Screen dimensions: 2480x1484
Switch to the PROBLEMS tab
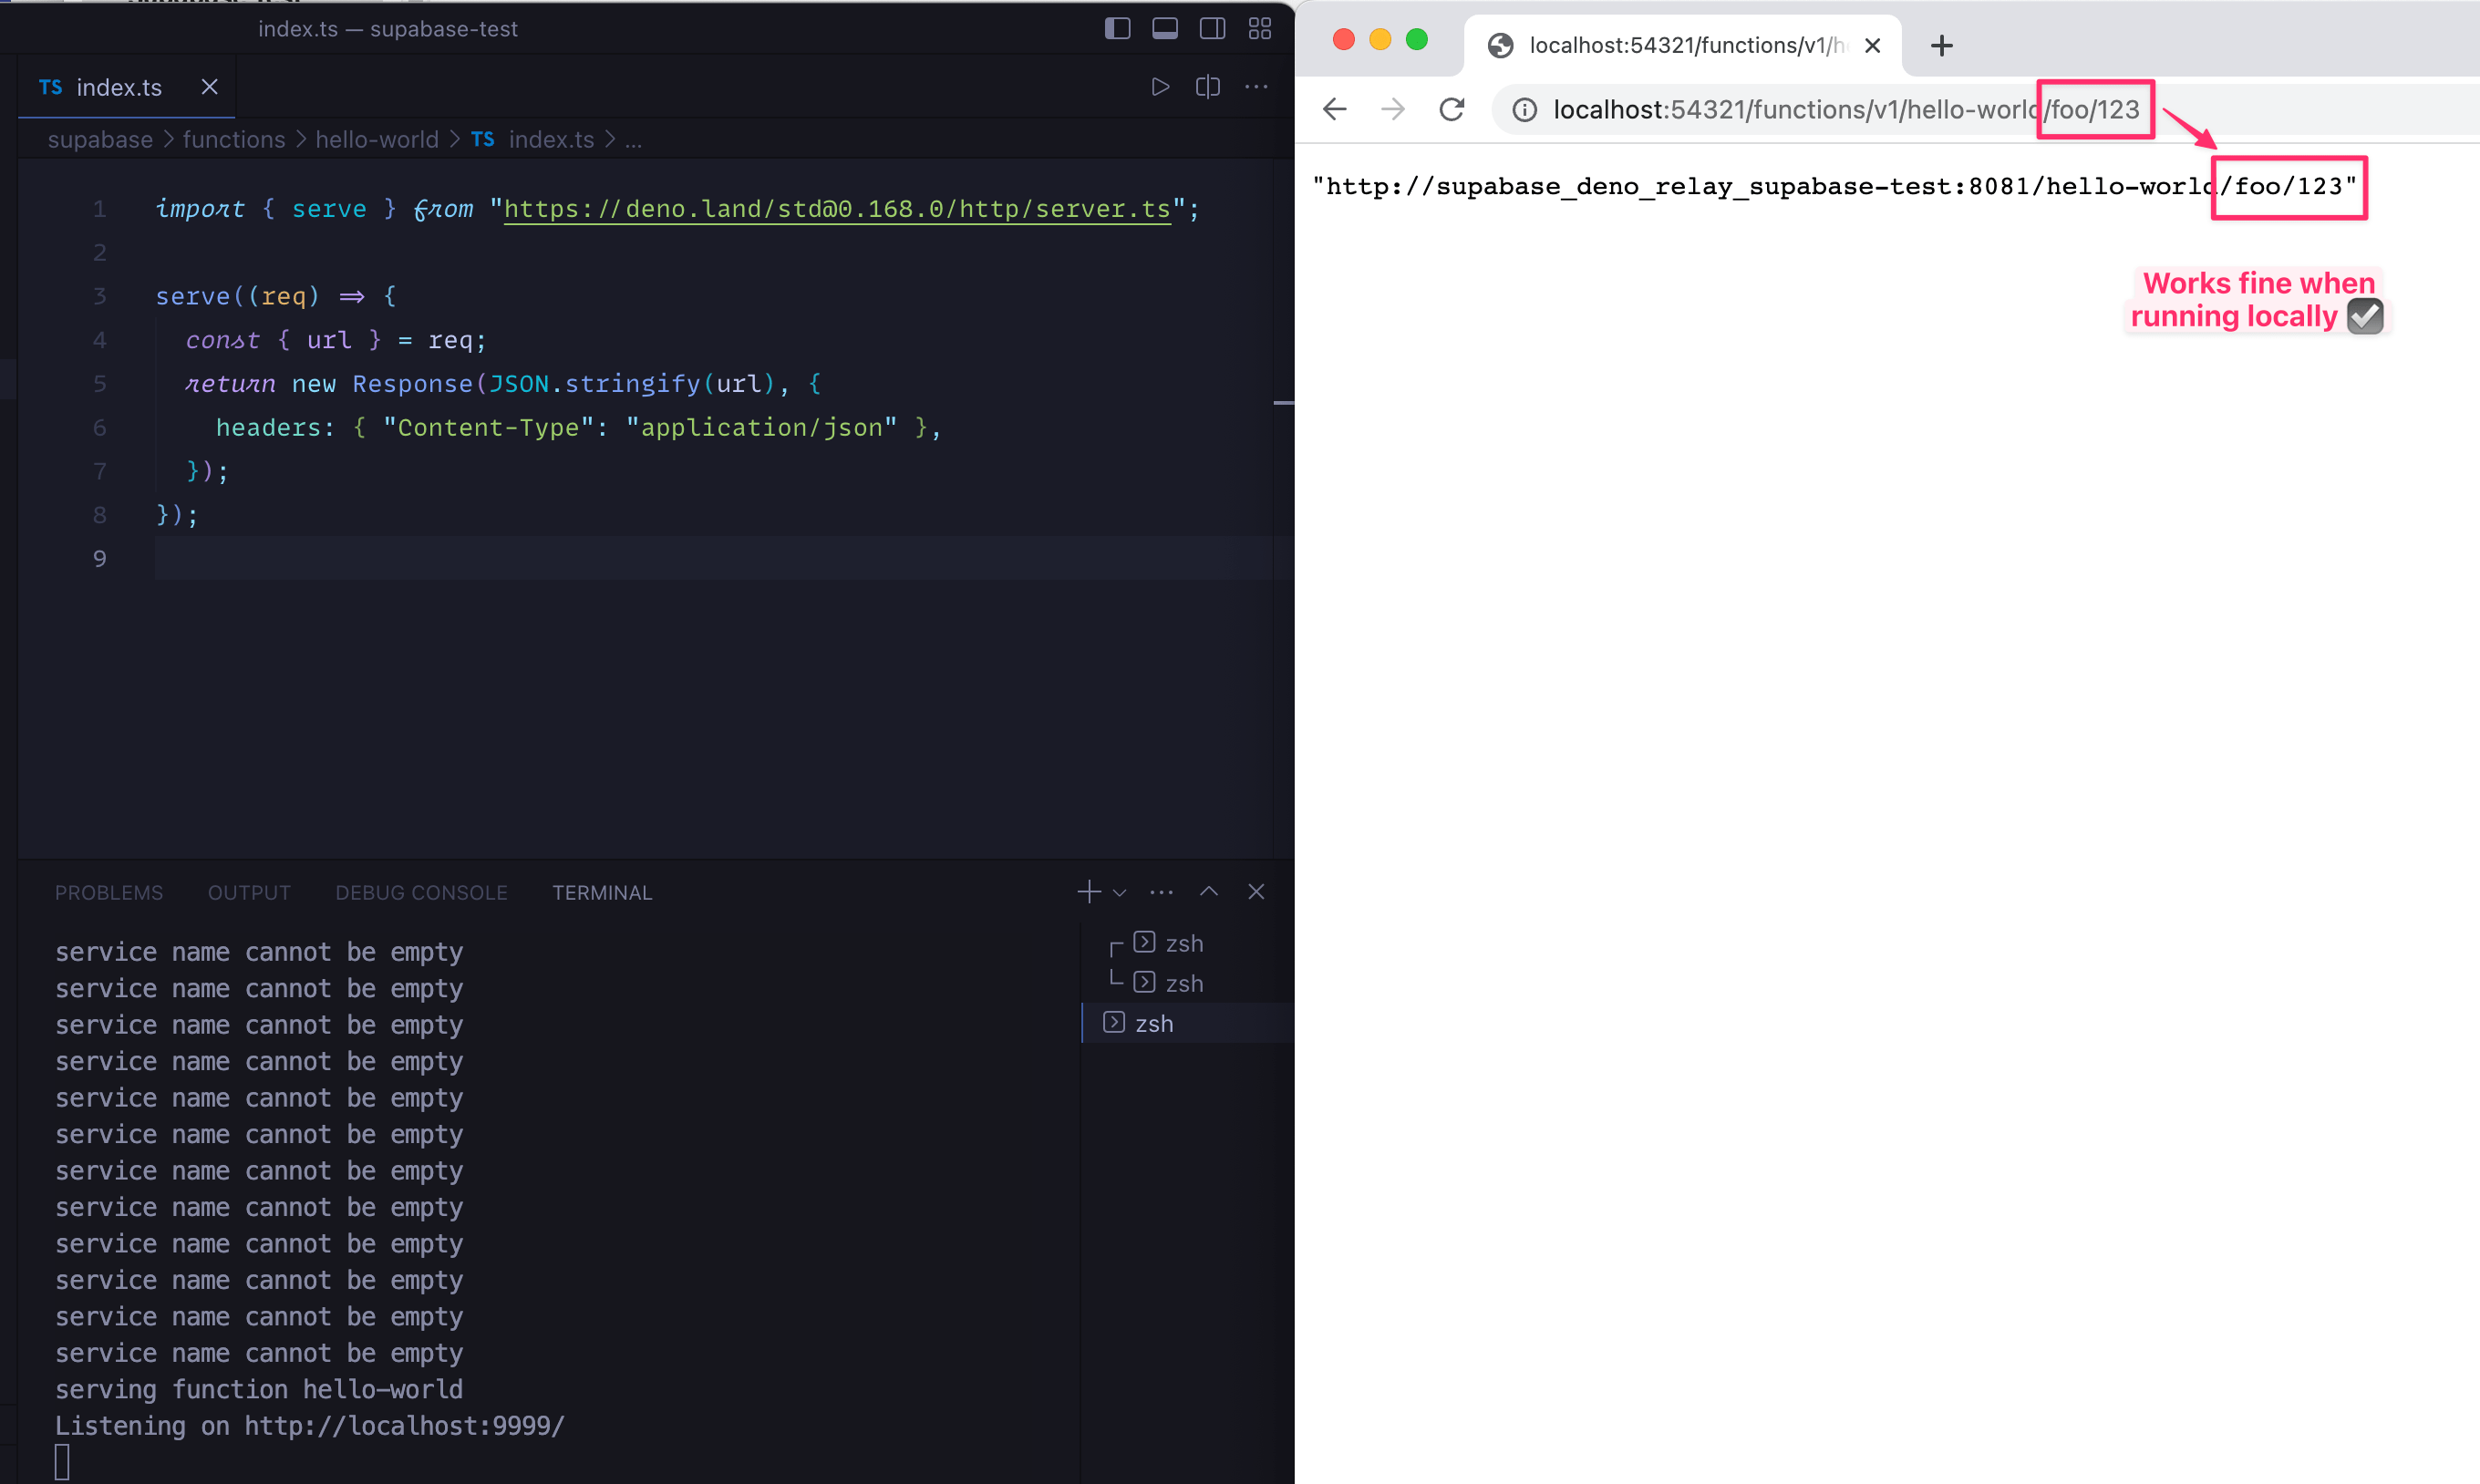[x=109, y=892]
